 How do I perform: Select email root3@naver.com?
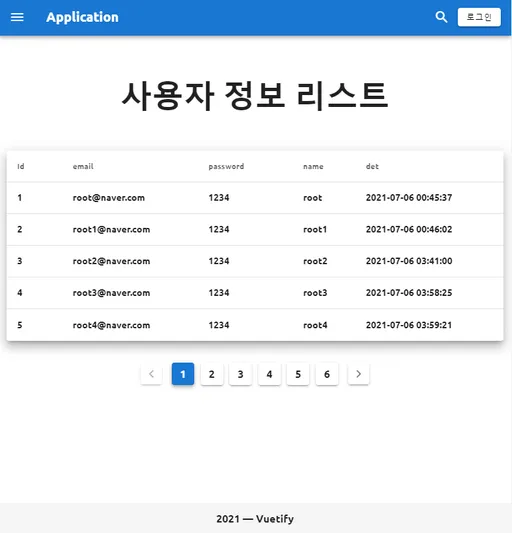click(111, 293)
